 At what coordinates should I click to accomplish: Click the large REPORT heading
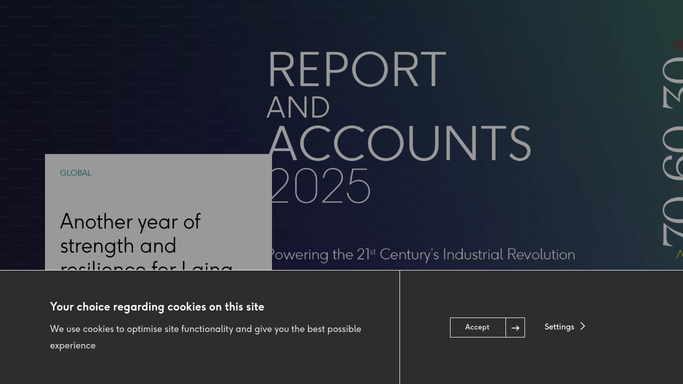(357, 70)
